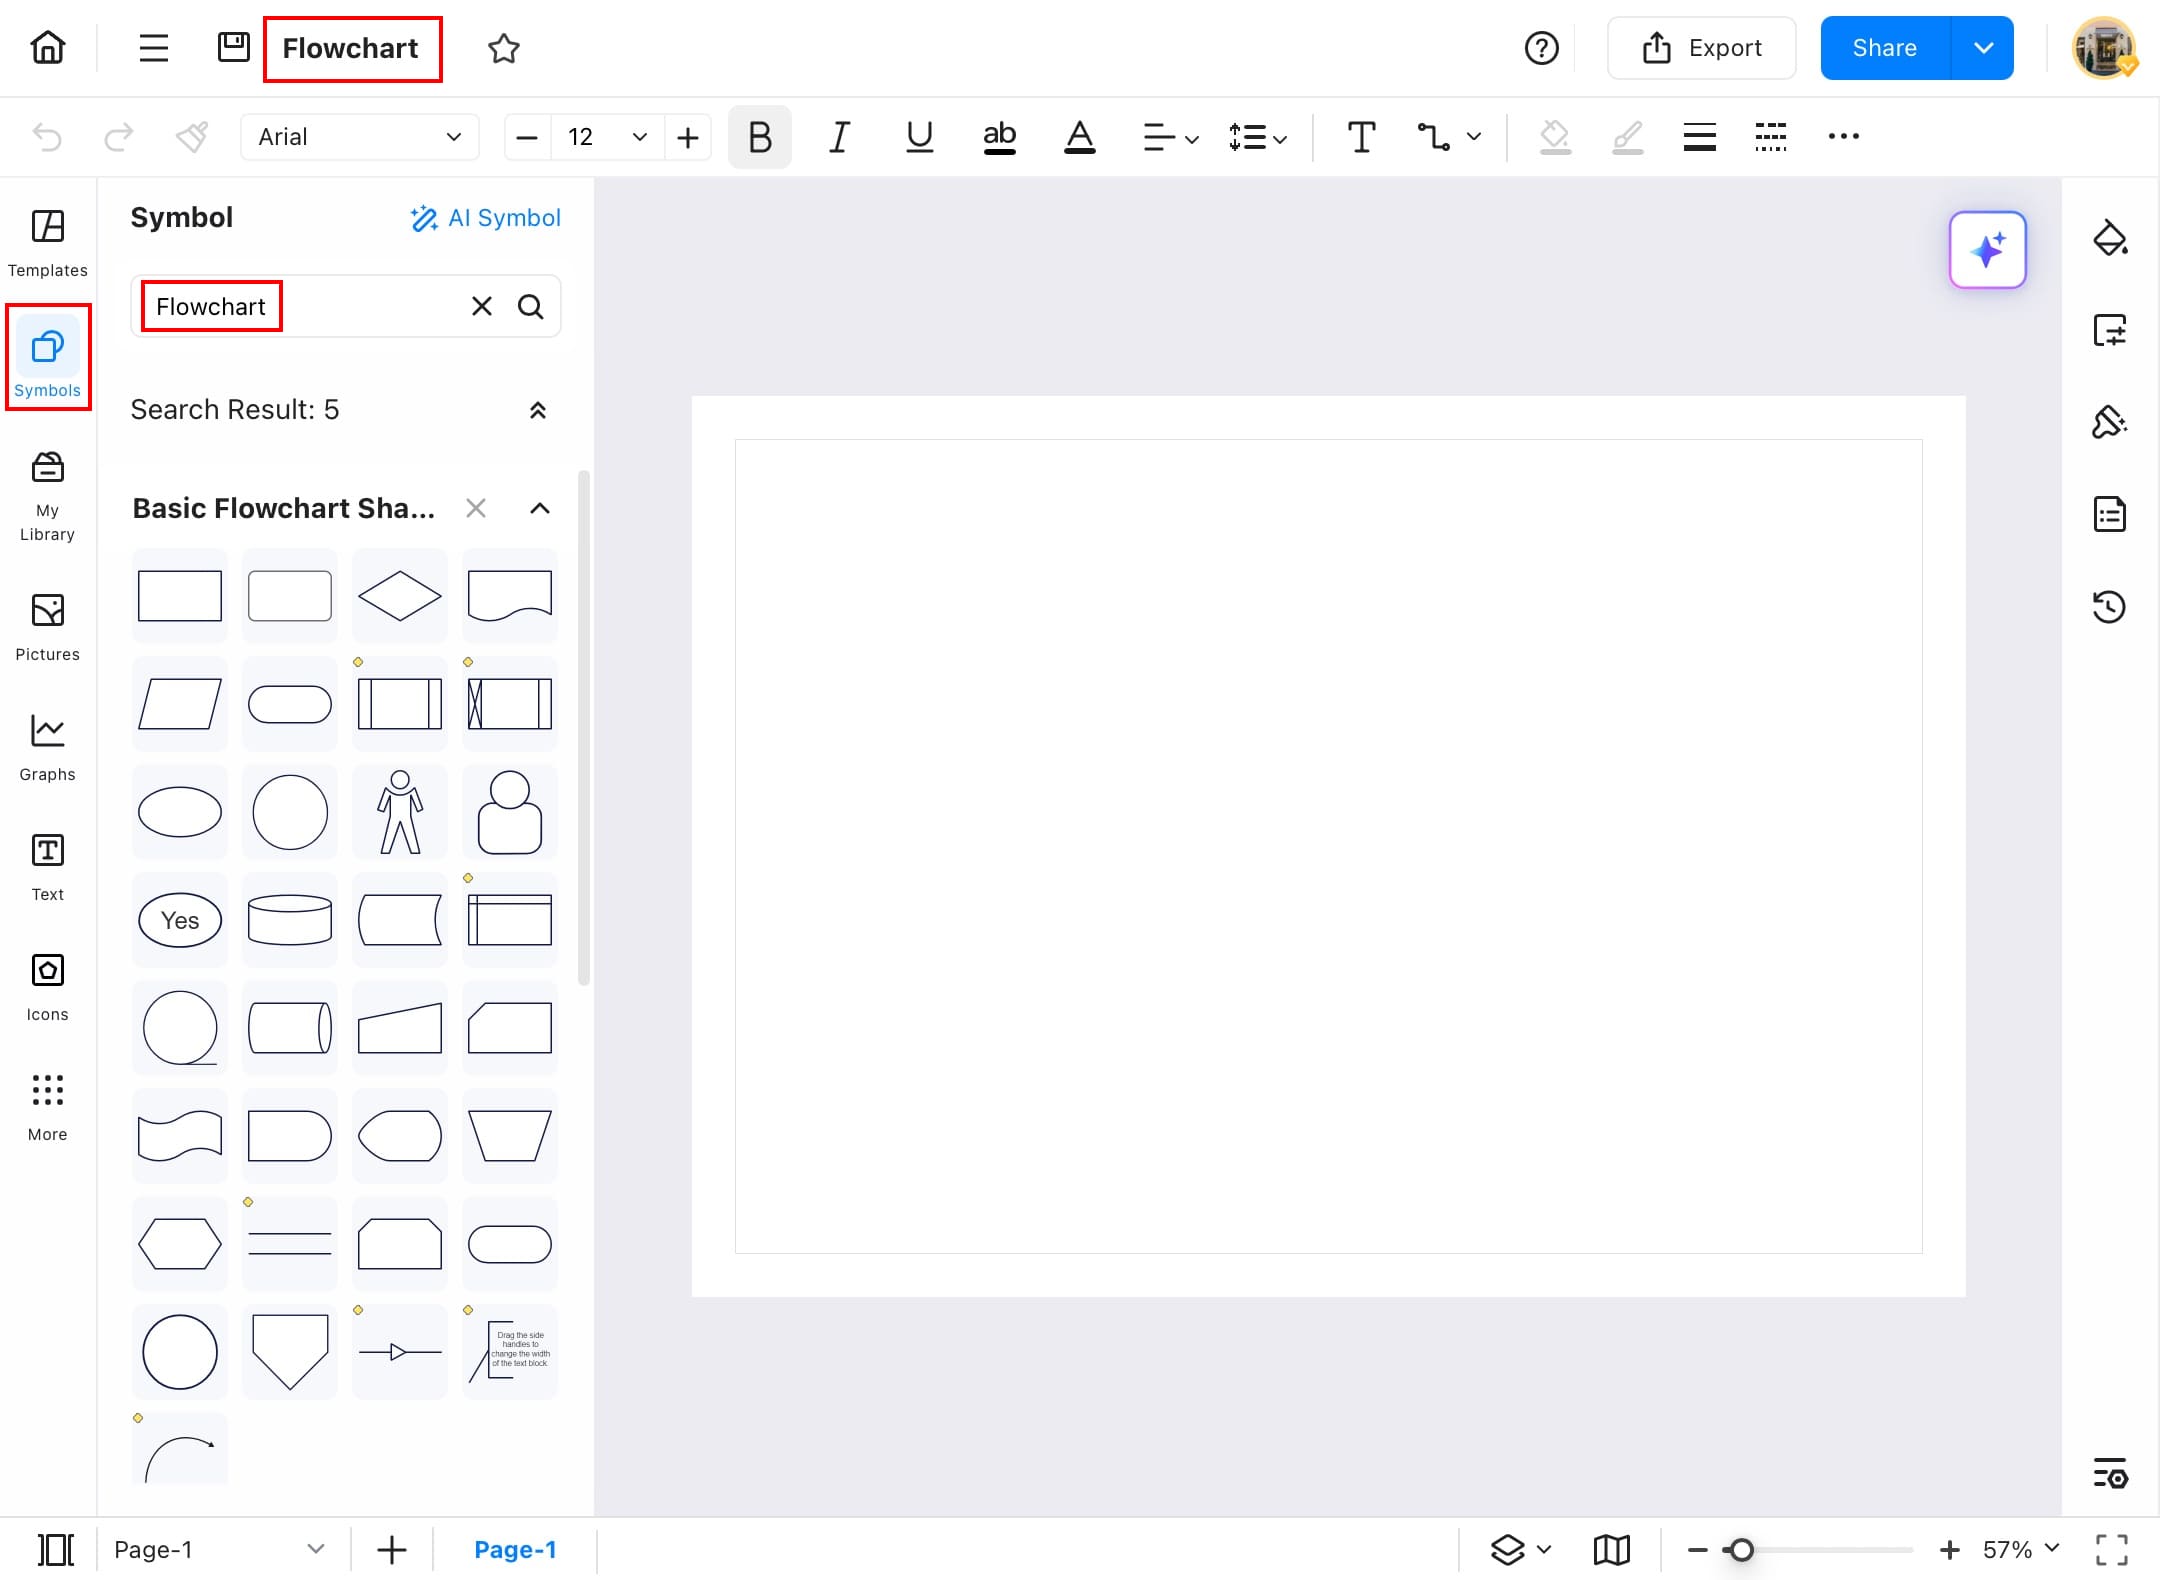The width and height of the screenshot is (2160, 1580).
Task: Toggle underline formatting
Action: (x=919, y=137)
